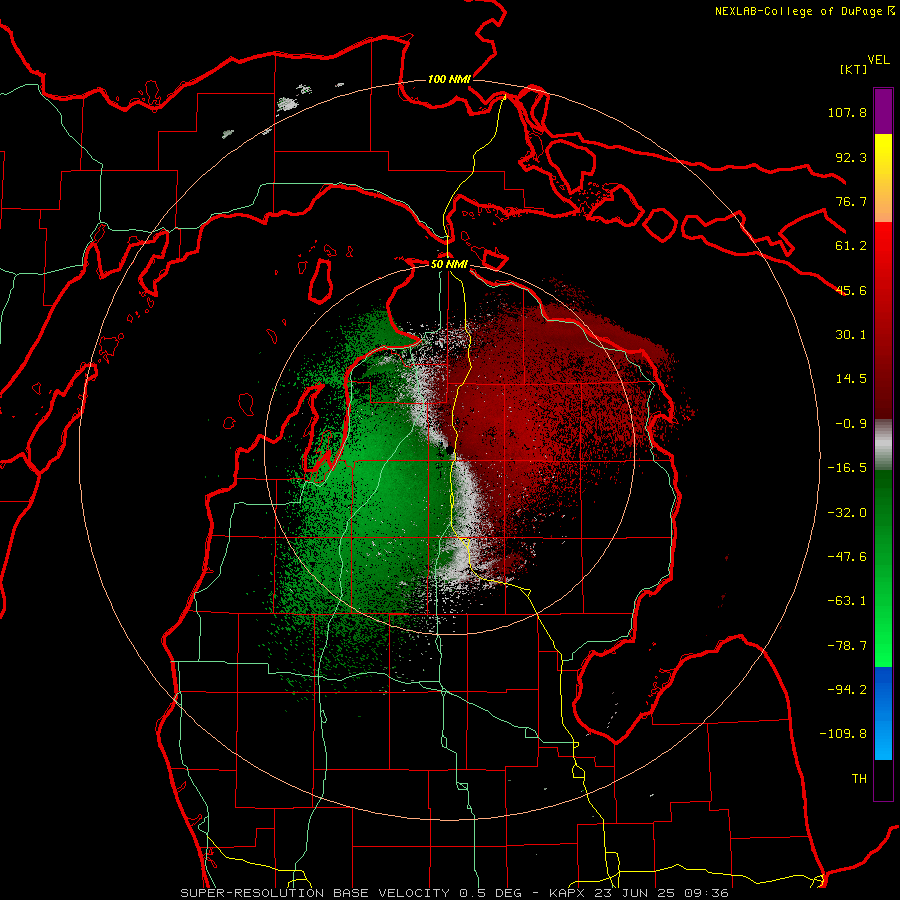Image resolution: width=900 pixels, height=900 pixels.
Task: Click the 61.2 velocity scale value
Action: (851, 246)
